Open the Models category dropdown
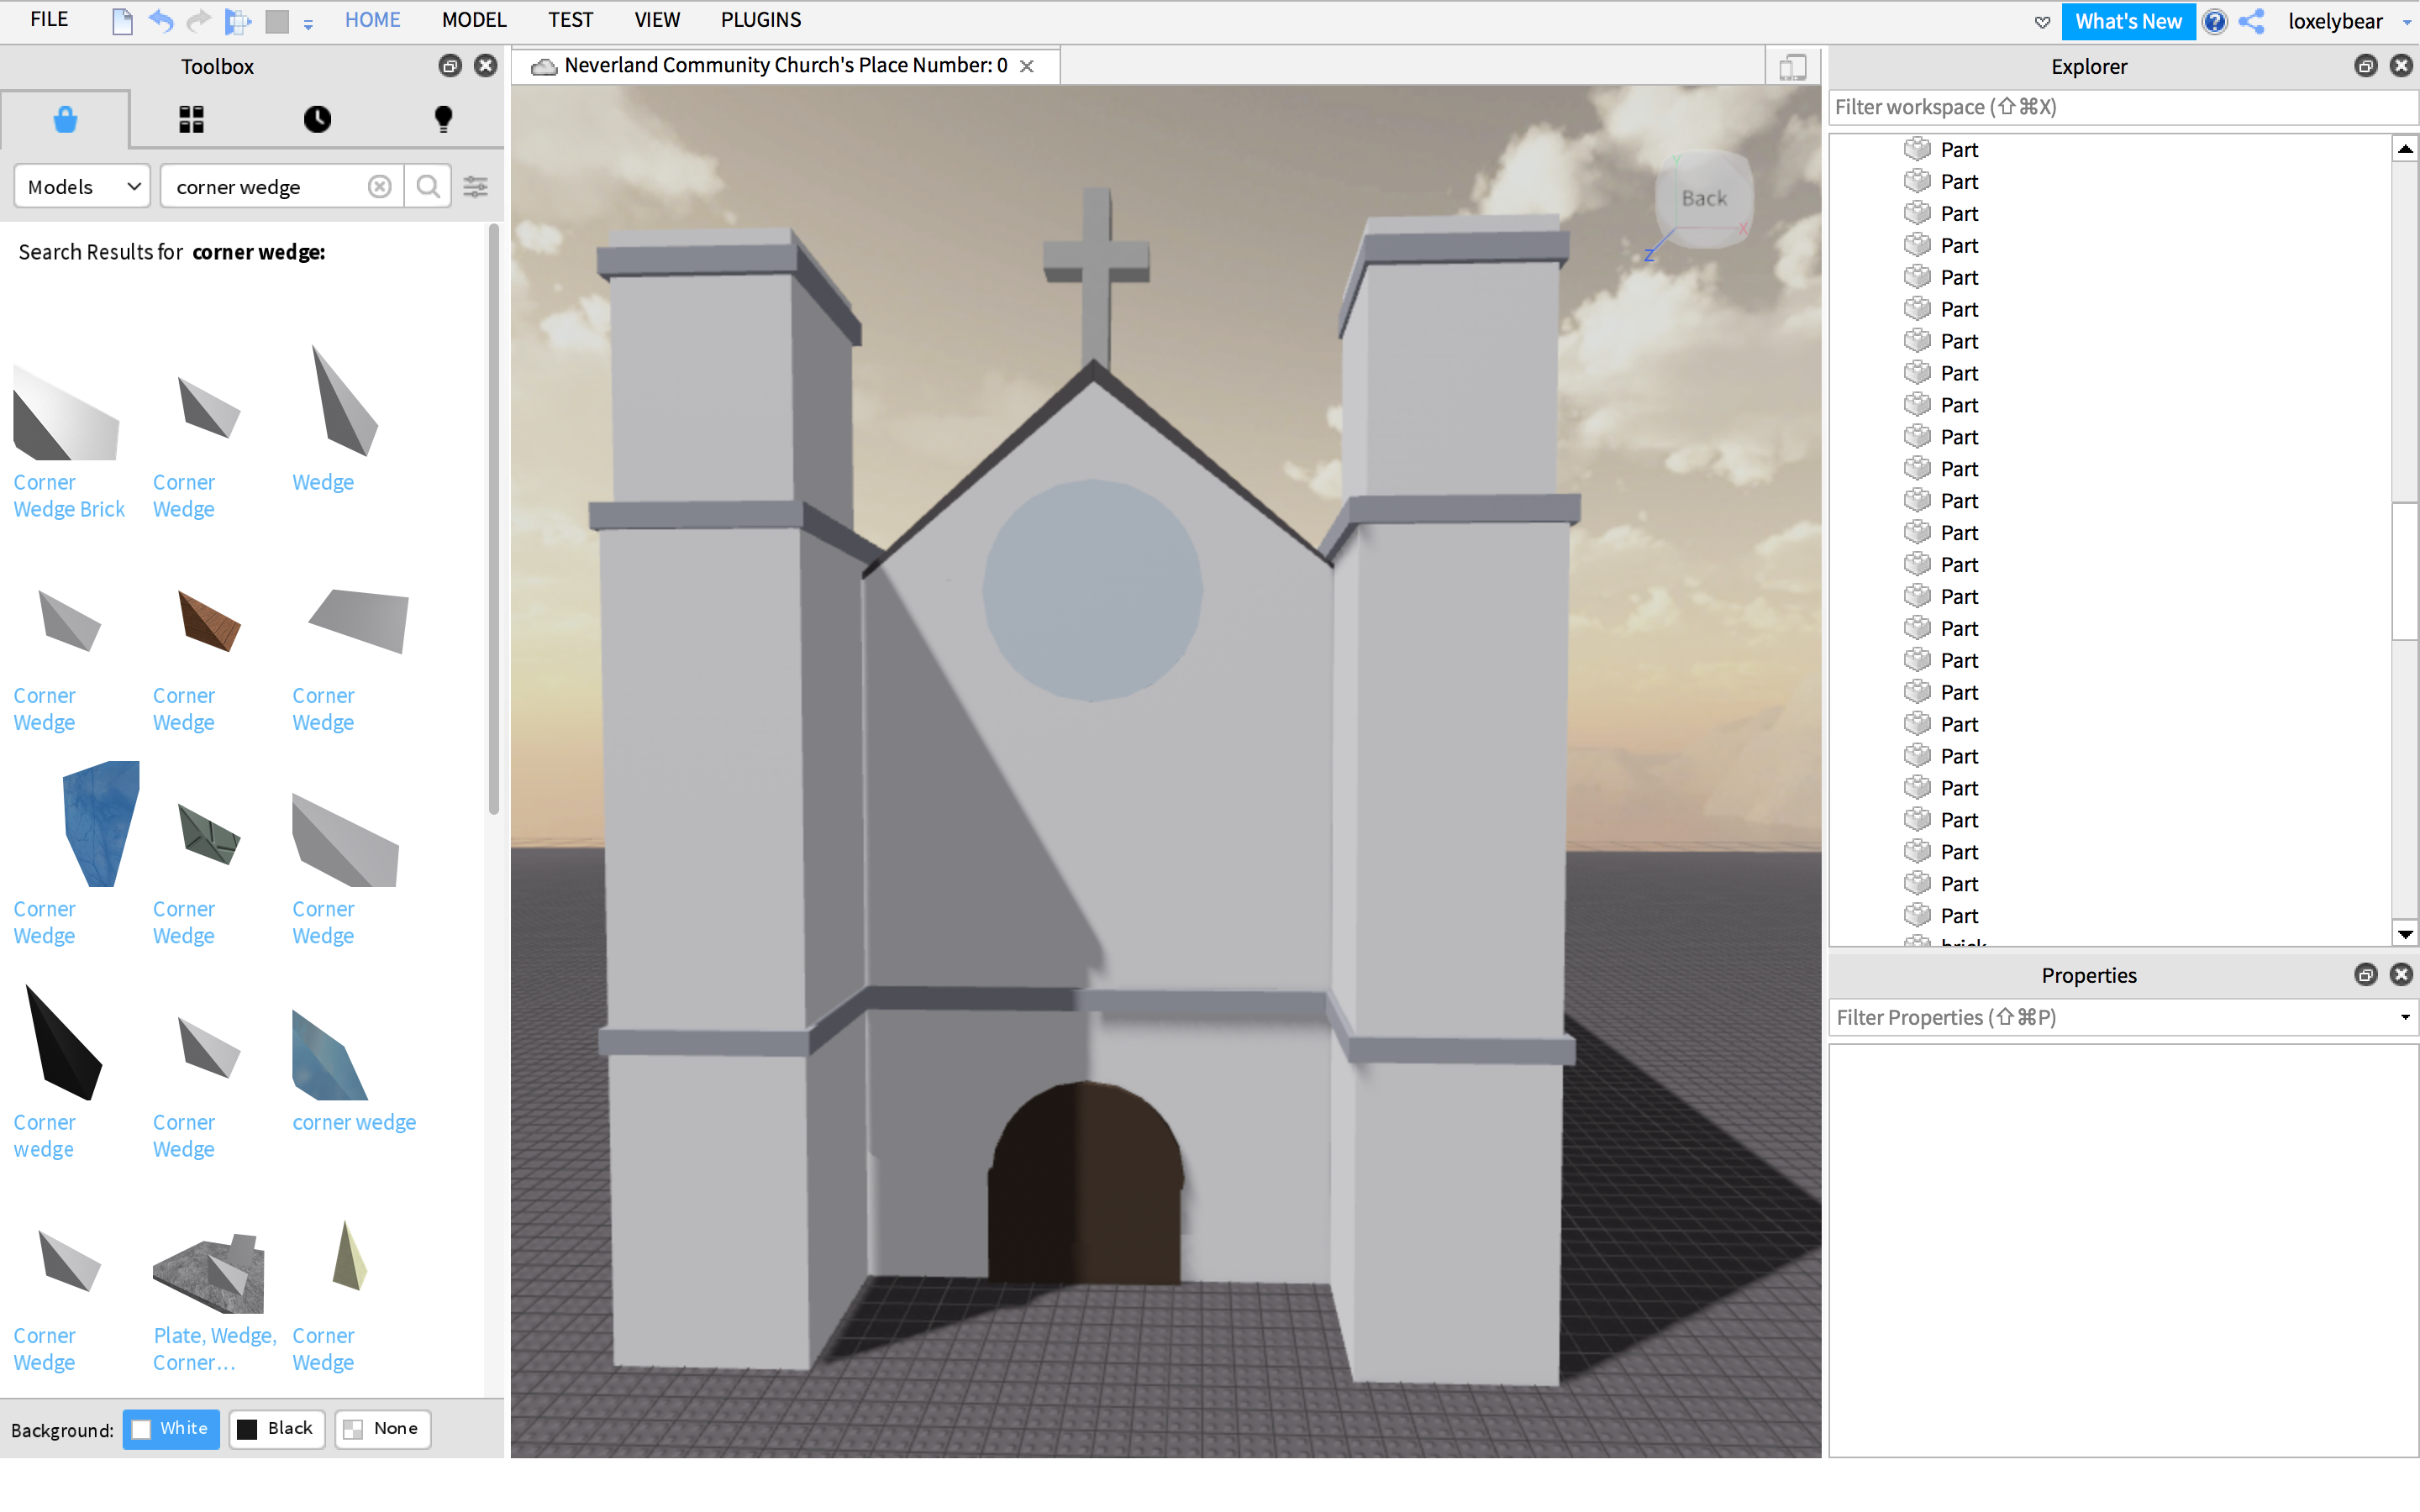Viewport: 2420px width, 1512px height. [82, 187]
